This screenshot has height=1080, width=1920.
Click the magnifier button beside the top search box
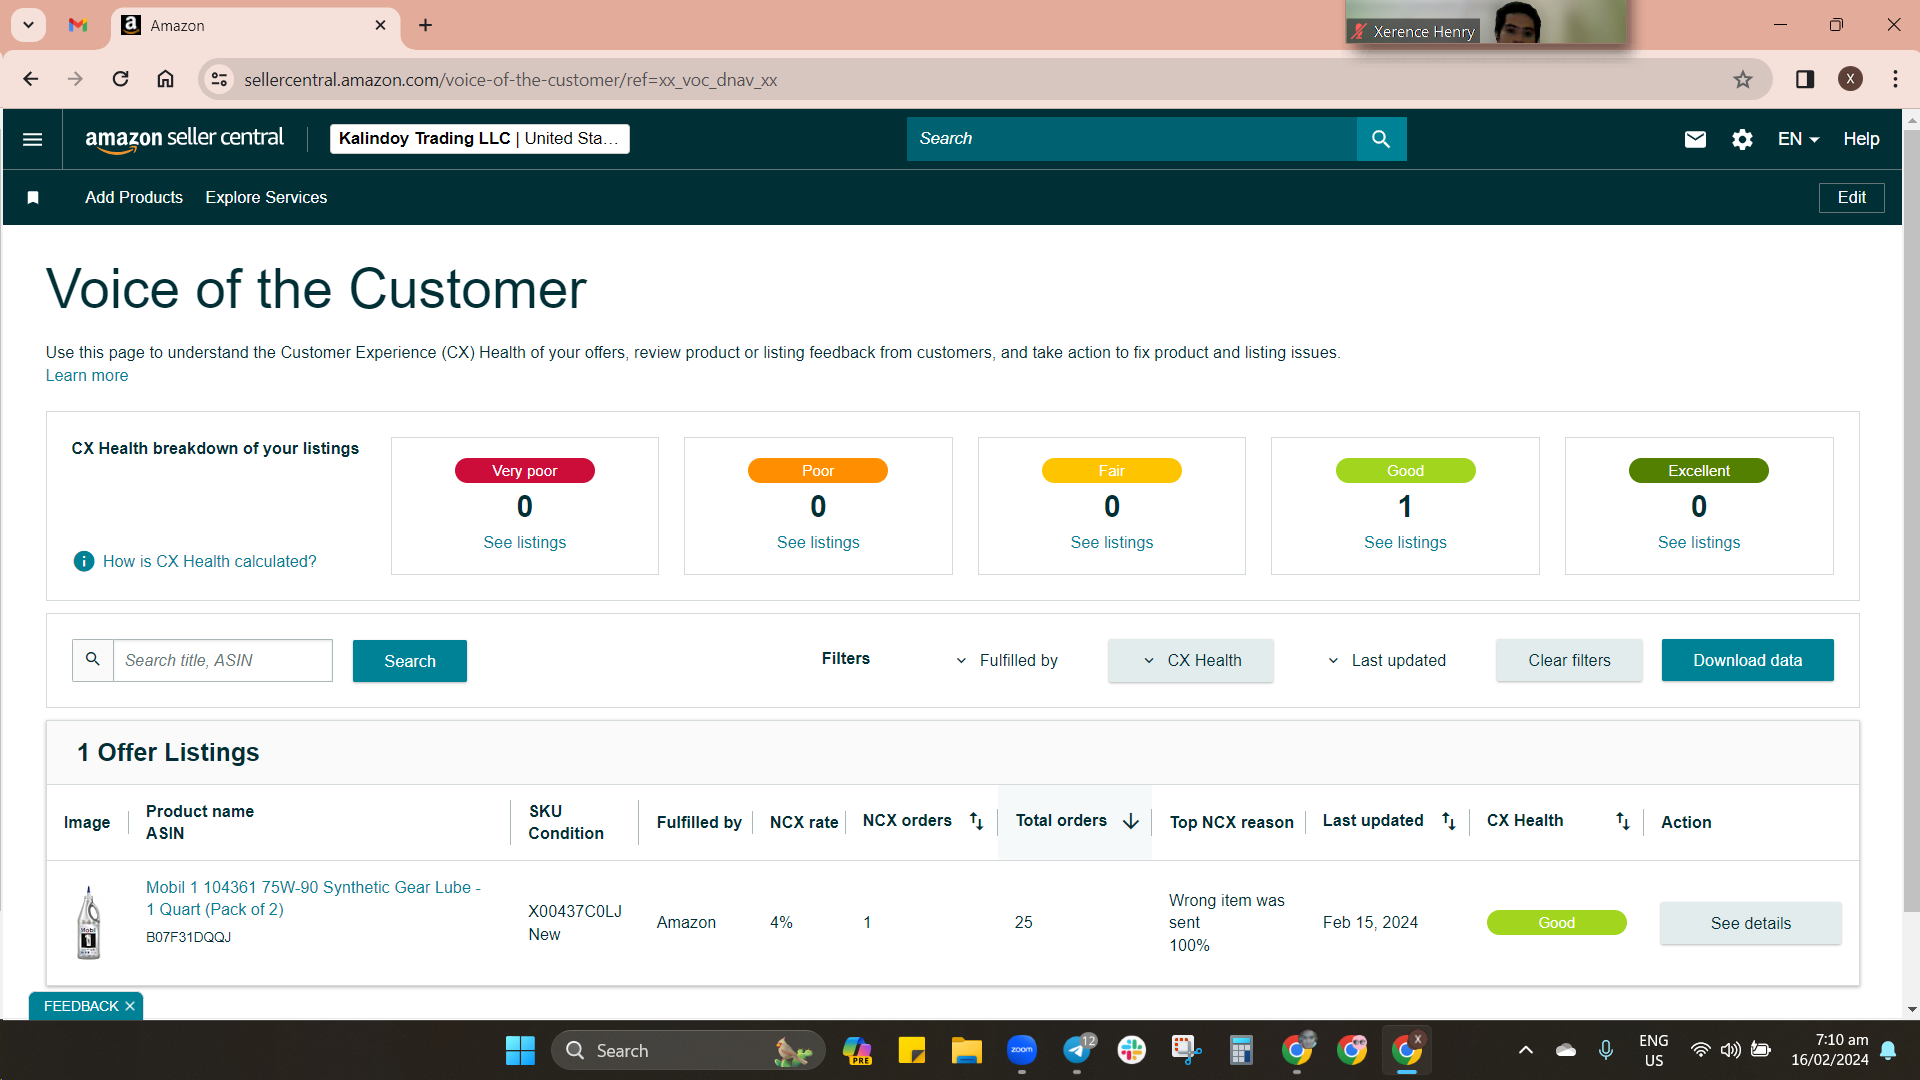[x=1381, y=139]
